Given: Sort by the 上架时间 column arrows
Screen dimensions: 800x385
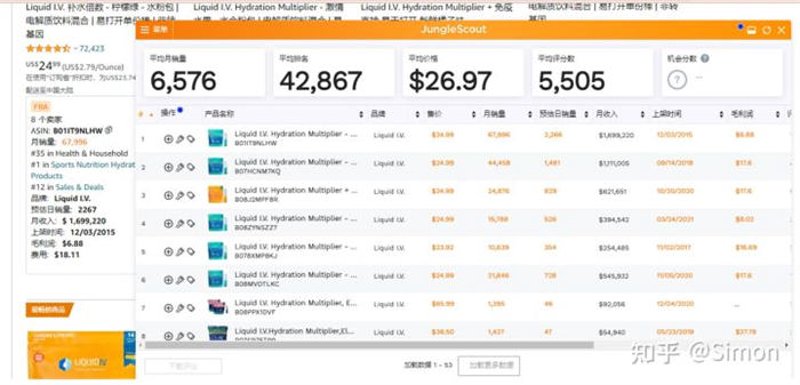Looking at the screenshot, I should coord(721,114).
